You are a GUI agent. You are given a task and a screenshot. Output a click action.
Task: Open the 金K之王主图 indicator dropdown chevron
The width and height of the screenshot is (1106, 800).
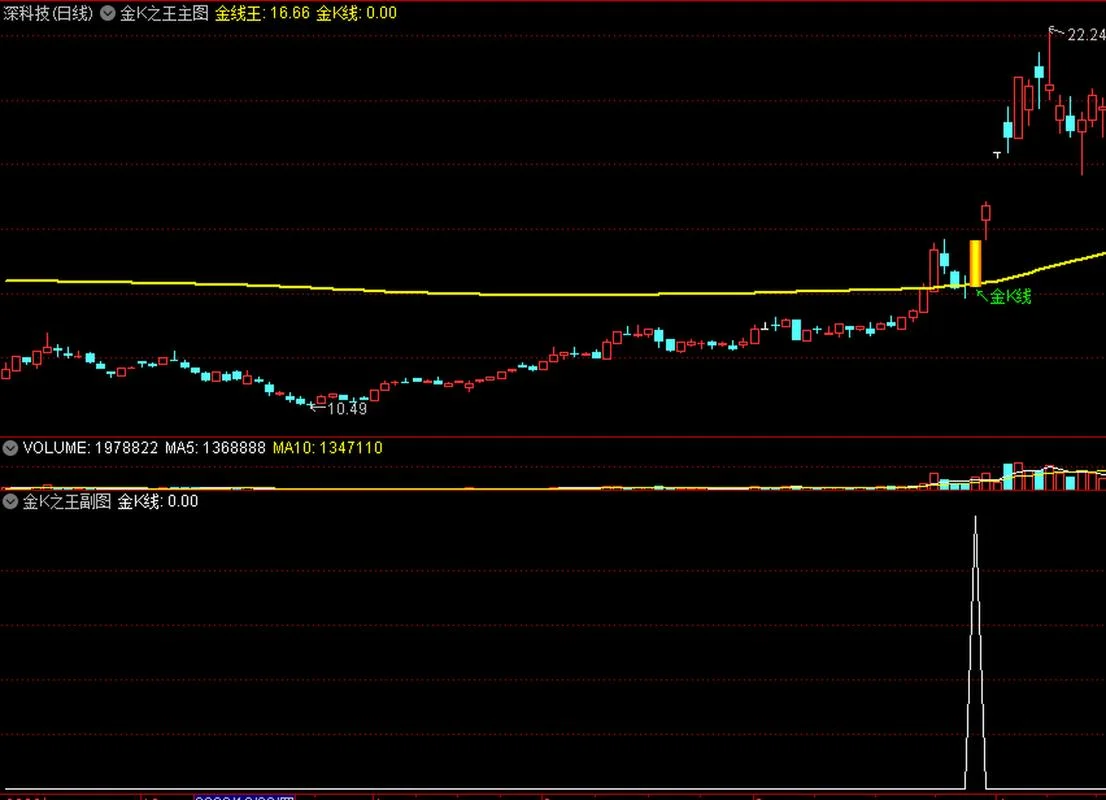107,13
